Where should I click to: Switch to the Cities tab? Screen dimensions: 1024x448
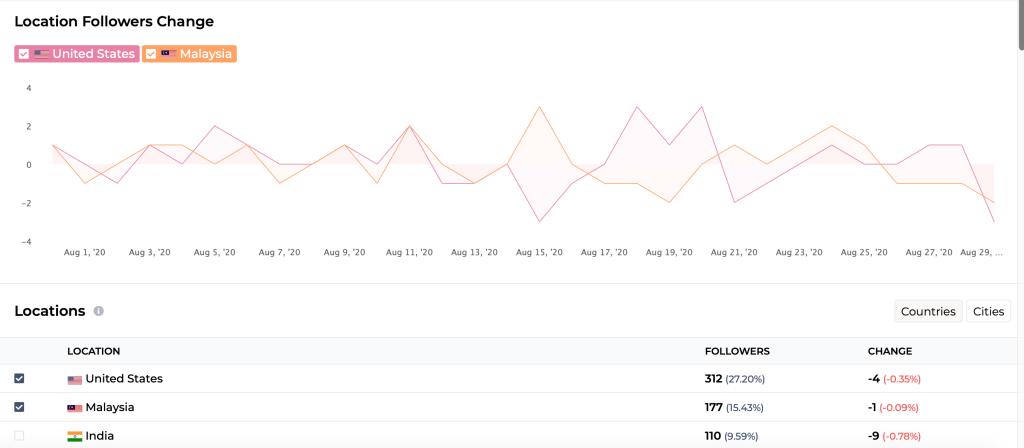point(988,311)
